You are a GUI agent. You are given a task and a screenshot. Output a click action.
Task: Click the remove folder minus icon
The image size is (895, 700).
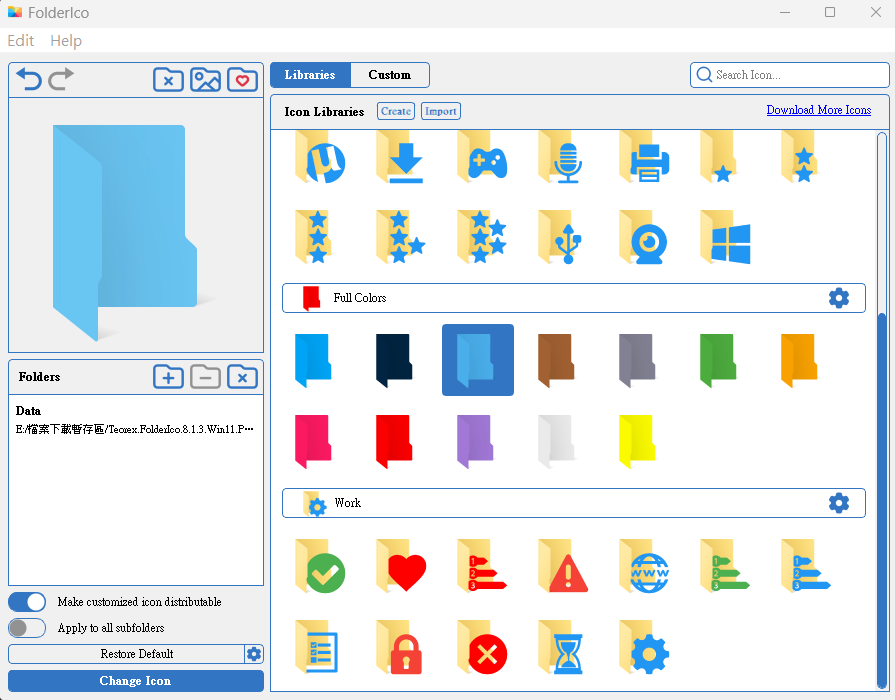click(x=205, y=377)
